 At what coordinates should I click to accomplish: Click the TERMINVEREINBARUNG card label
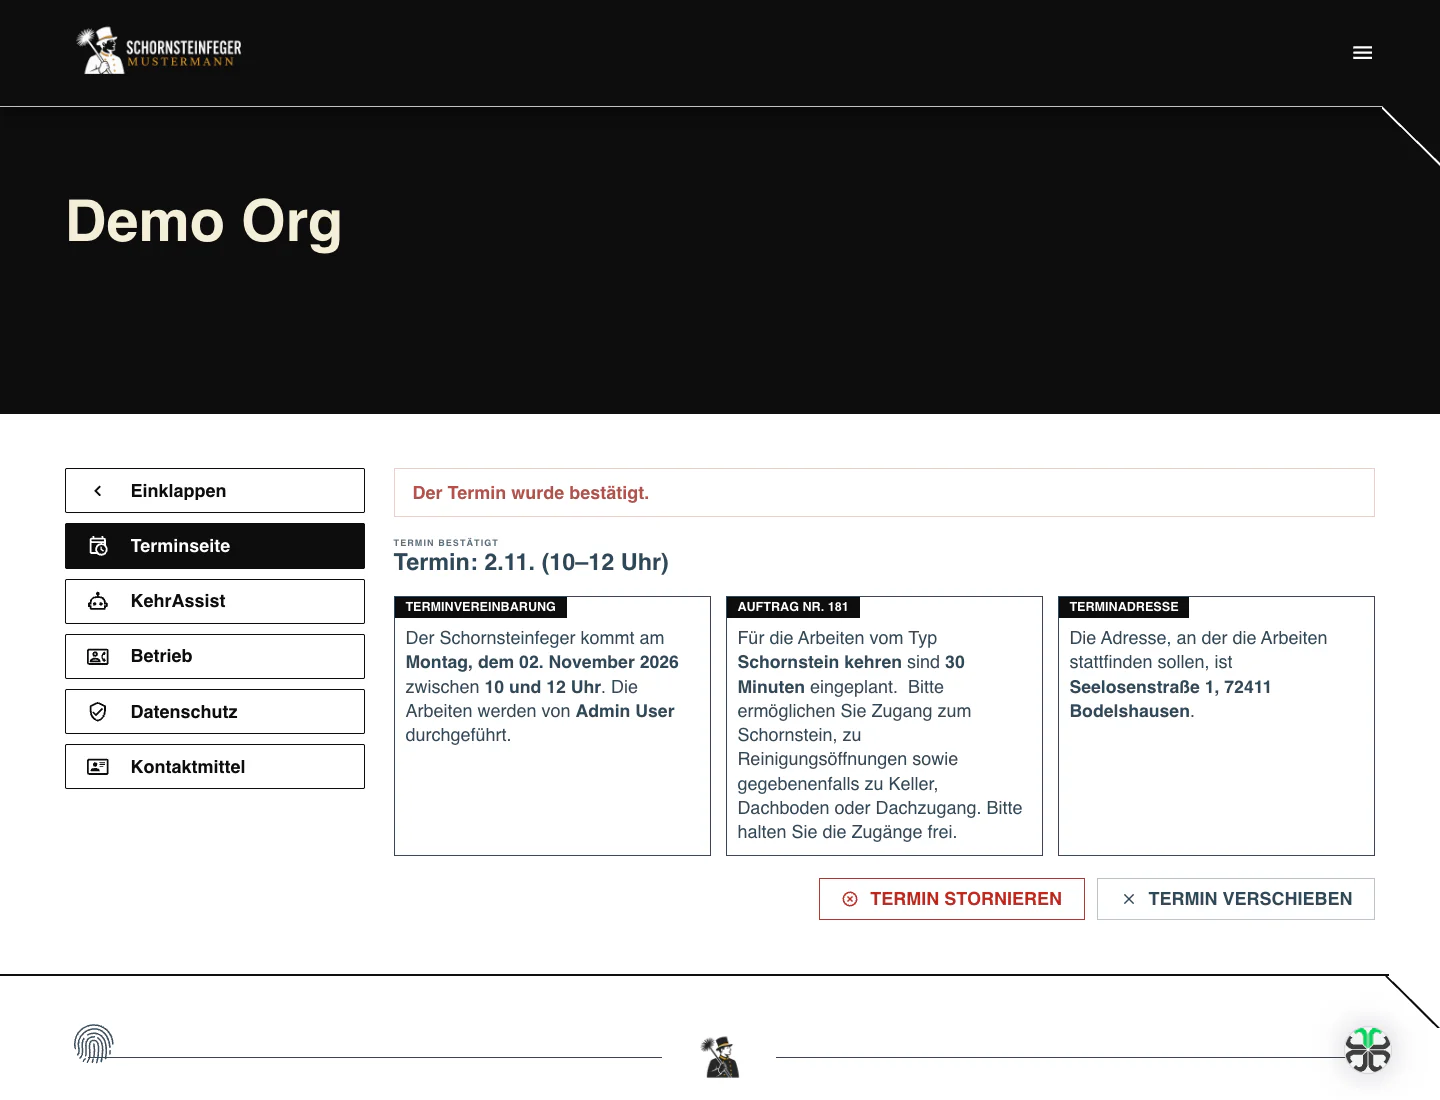coord(481,607)
